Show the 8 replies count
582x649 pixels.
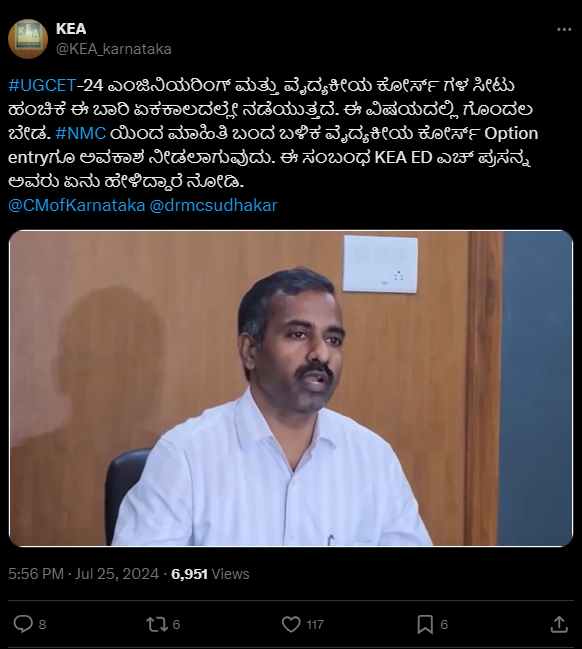point(42,624)
